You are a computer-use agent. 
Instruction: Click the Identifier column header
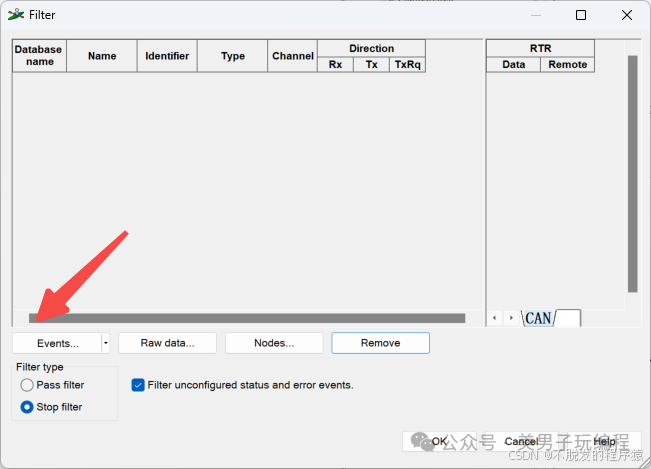point(167,56)
